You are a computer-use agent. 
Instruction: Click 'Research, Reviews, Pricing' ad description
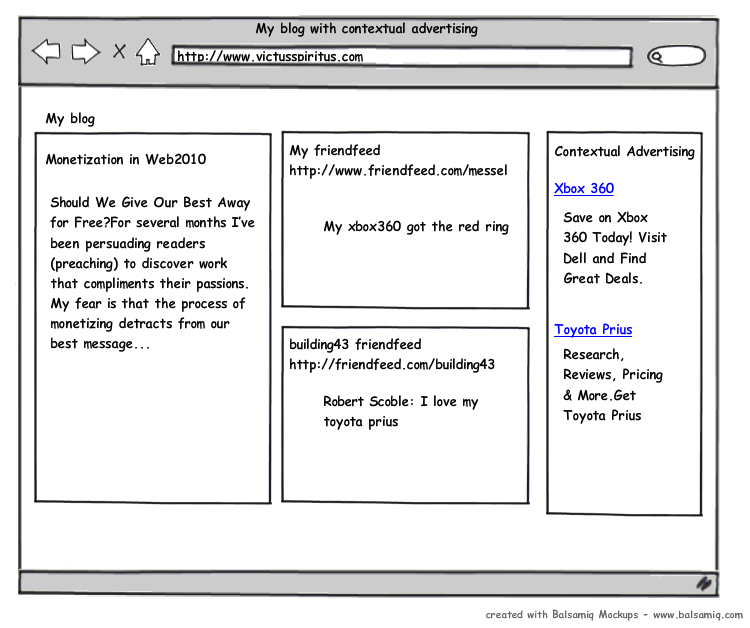(x=613, y=385)
